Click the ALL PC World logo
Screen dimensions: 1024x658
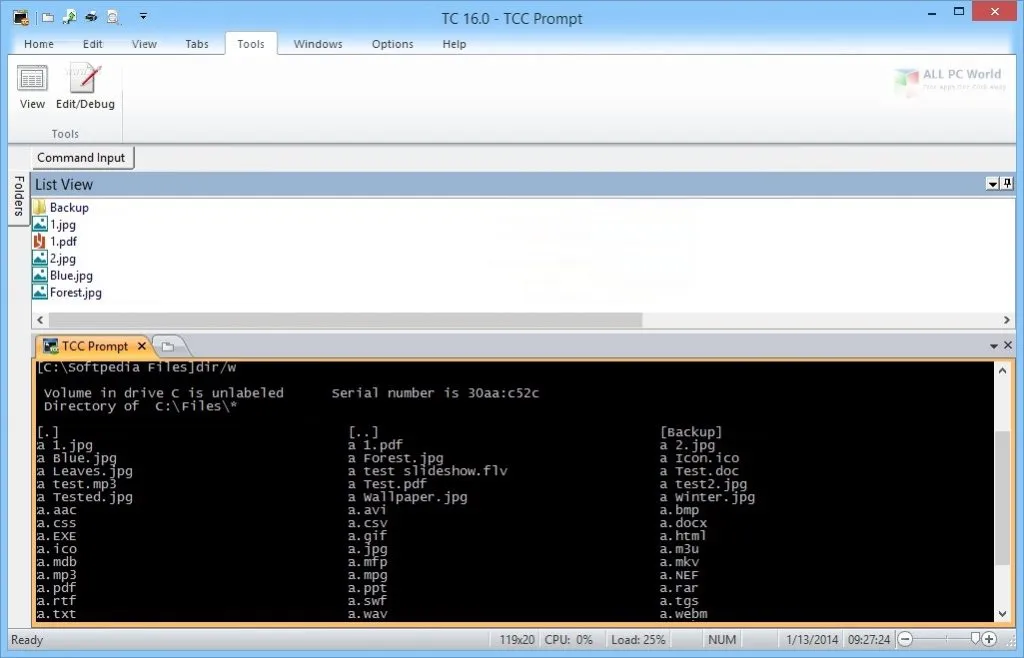(x=950, y=82)
